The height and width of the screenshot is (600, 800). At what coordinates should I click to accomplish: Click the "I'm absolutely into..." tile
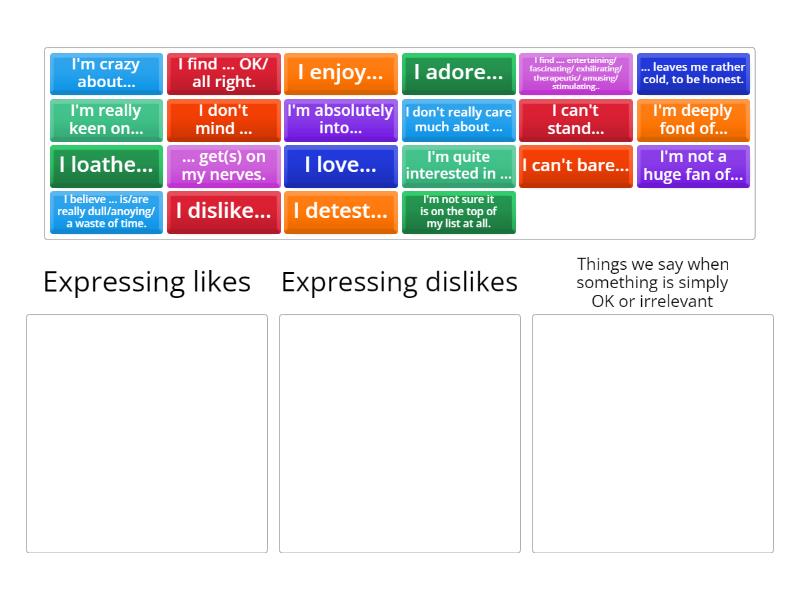point(340,119)
